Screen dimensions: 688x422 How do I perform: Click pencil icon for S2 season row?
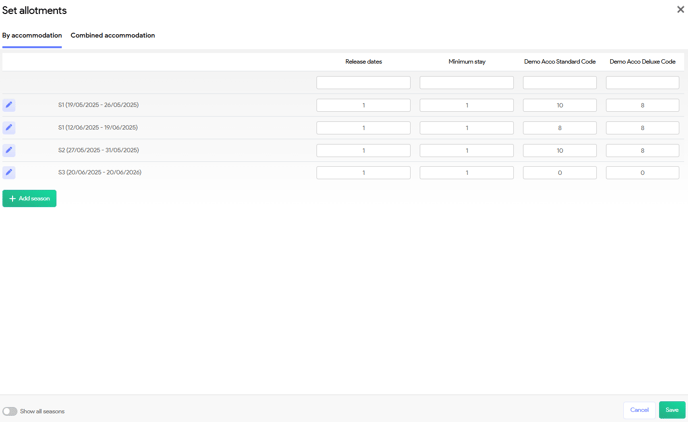[9, 150]
